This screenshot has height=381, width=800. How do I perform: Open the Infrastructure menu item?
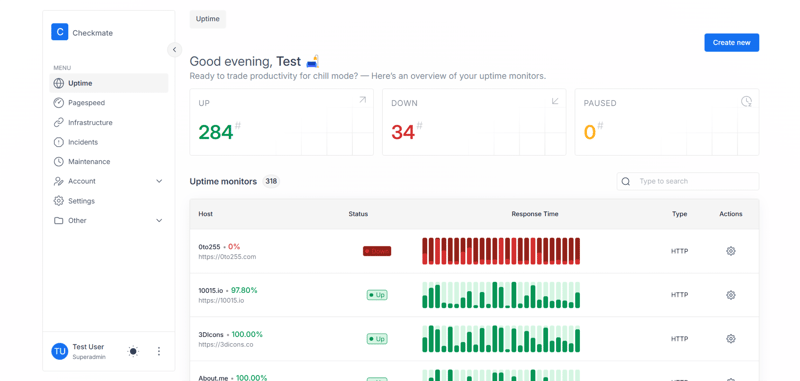coord(109,122)
